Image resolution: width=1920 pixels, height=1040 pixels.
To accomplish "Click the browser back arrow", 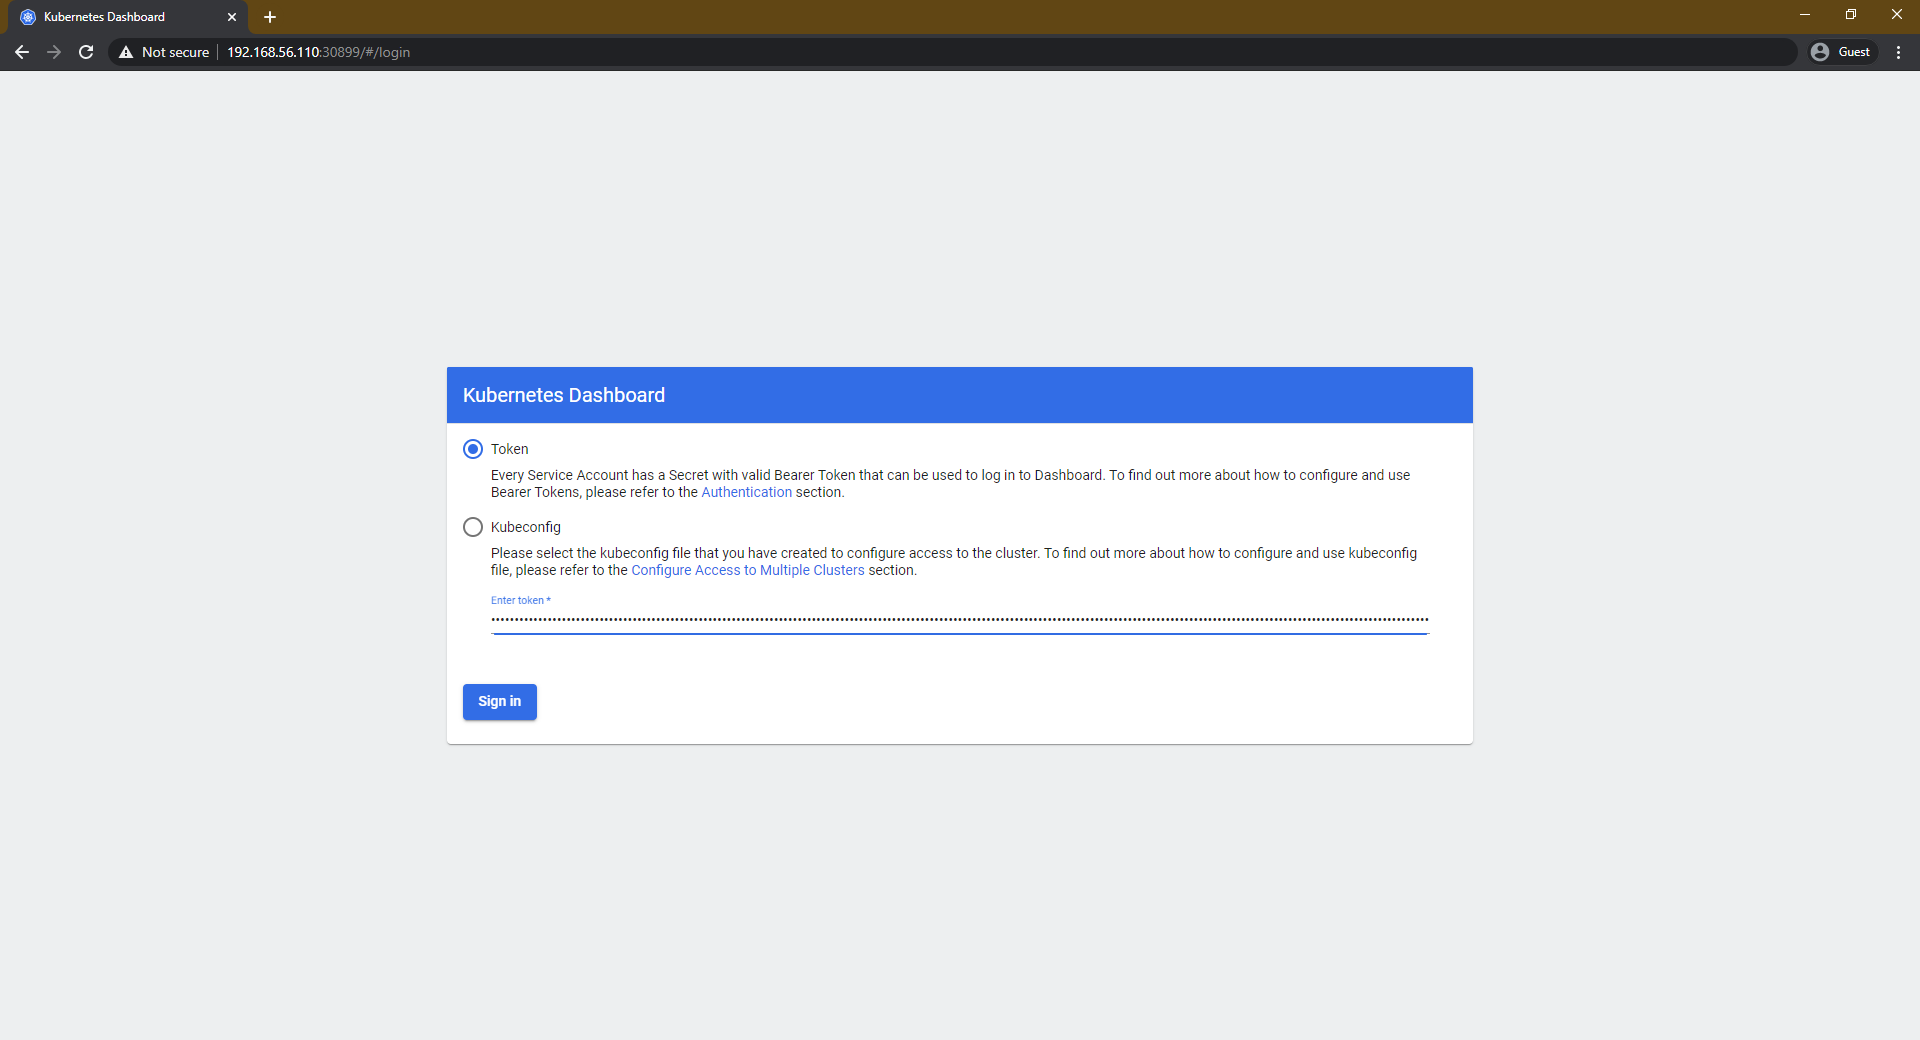I will [22, 52].
